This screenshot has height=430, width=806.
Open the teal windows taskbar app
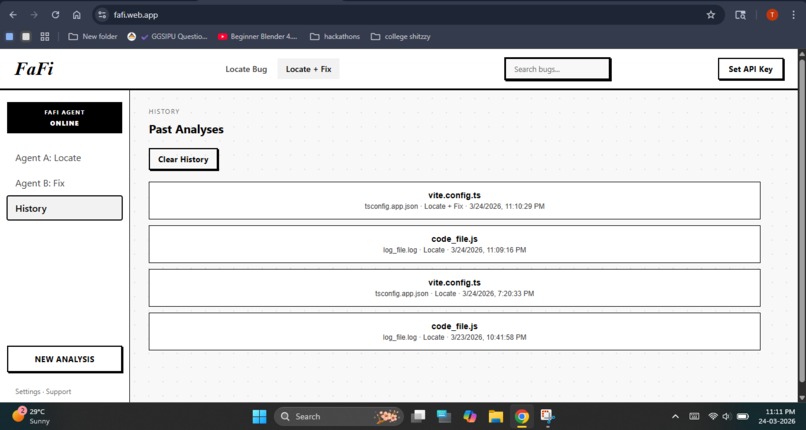444,416
